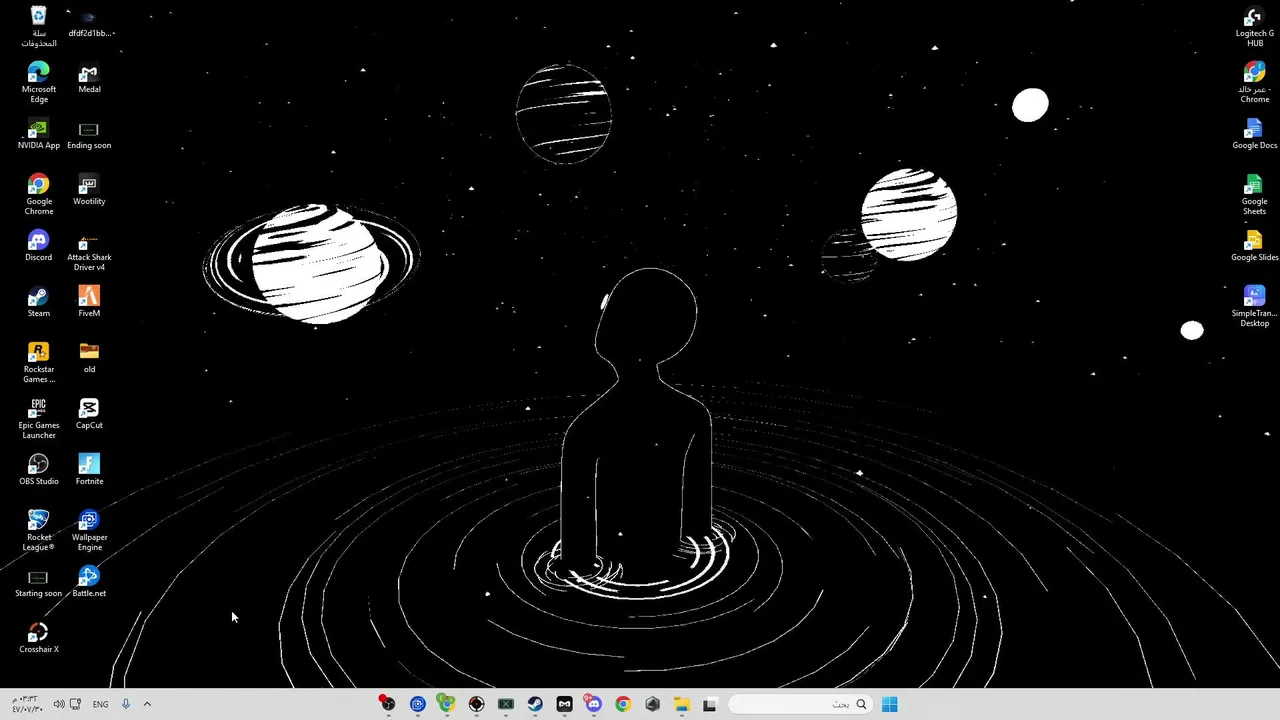Select Google Sheets desktop shortcut
Image resolution: width=1280 pixels, height=720 pixels.
(x=1254, y=194)
